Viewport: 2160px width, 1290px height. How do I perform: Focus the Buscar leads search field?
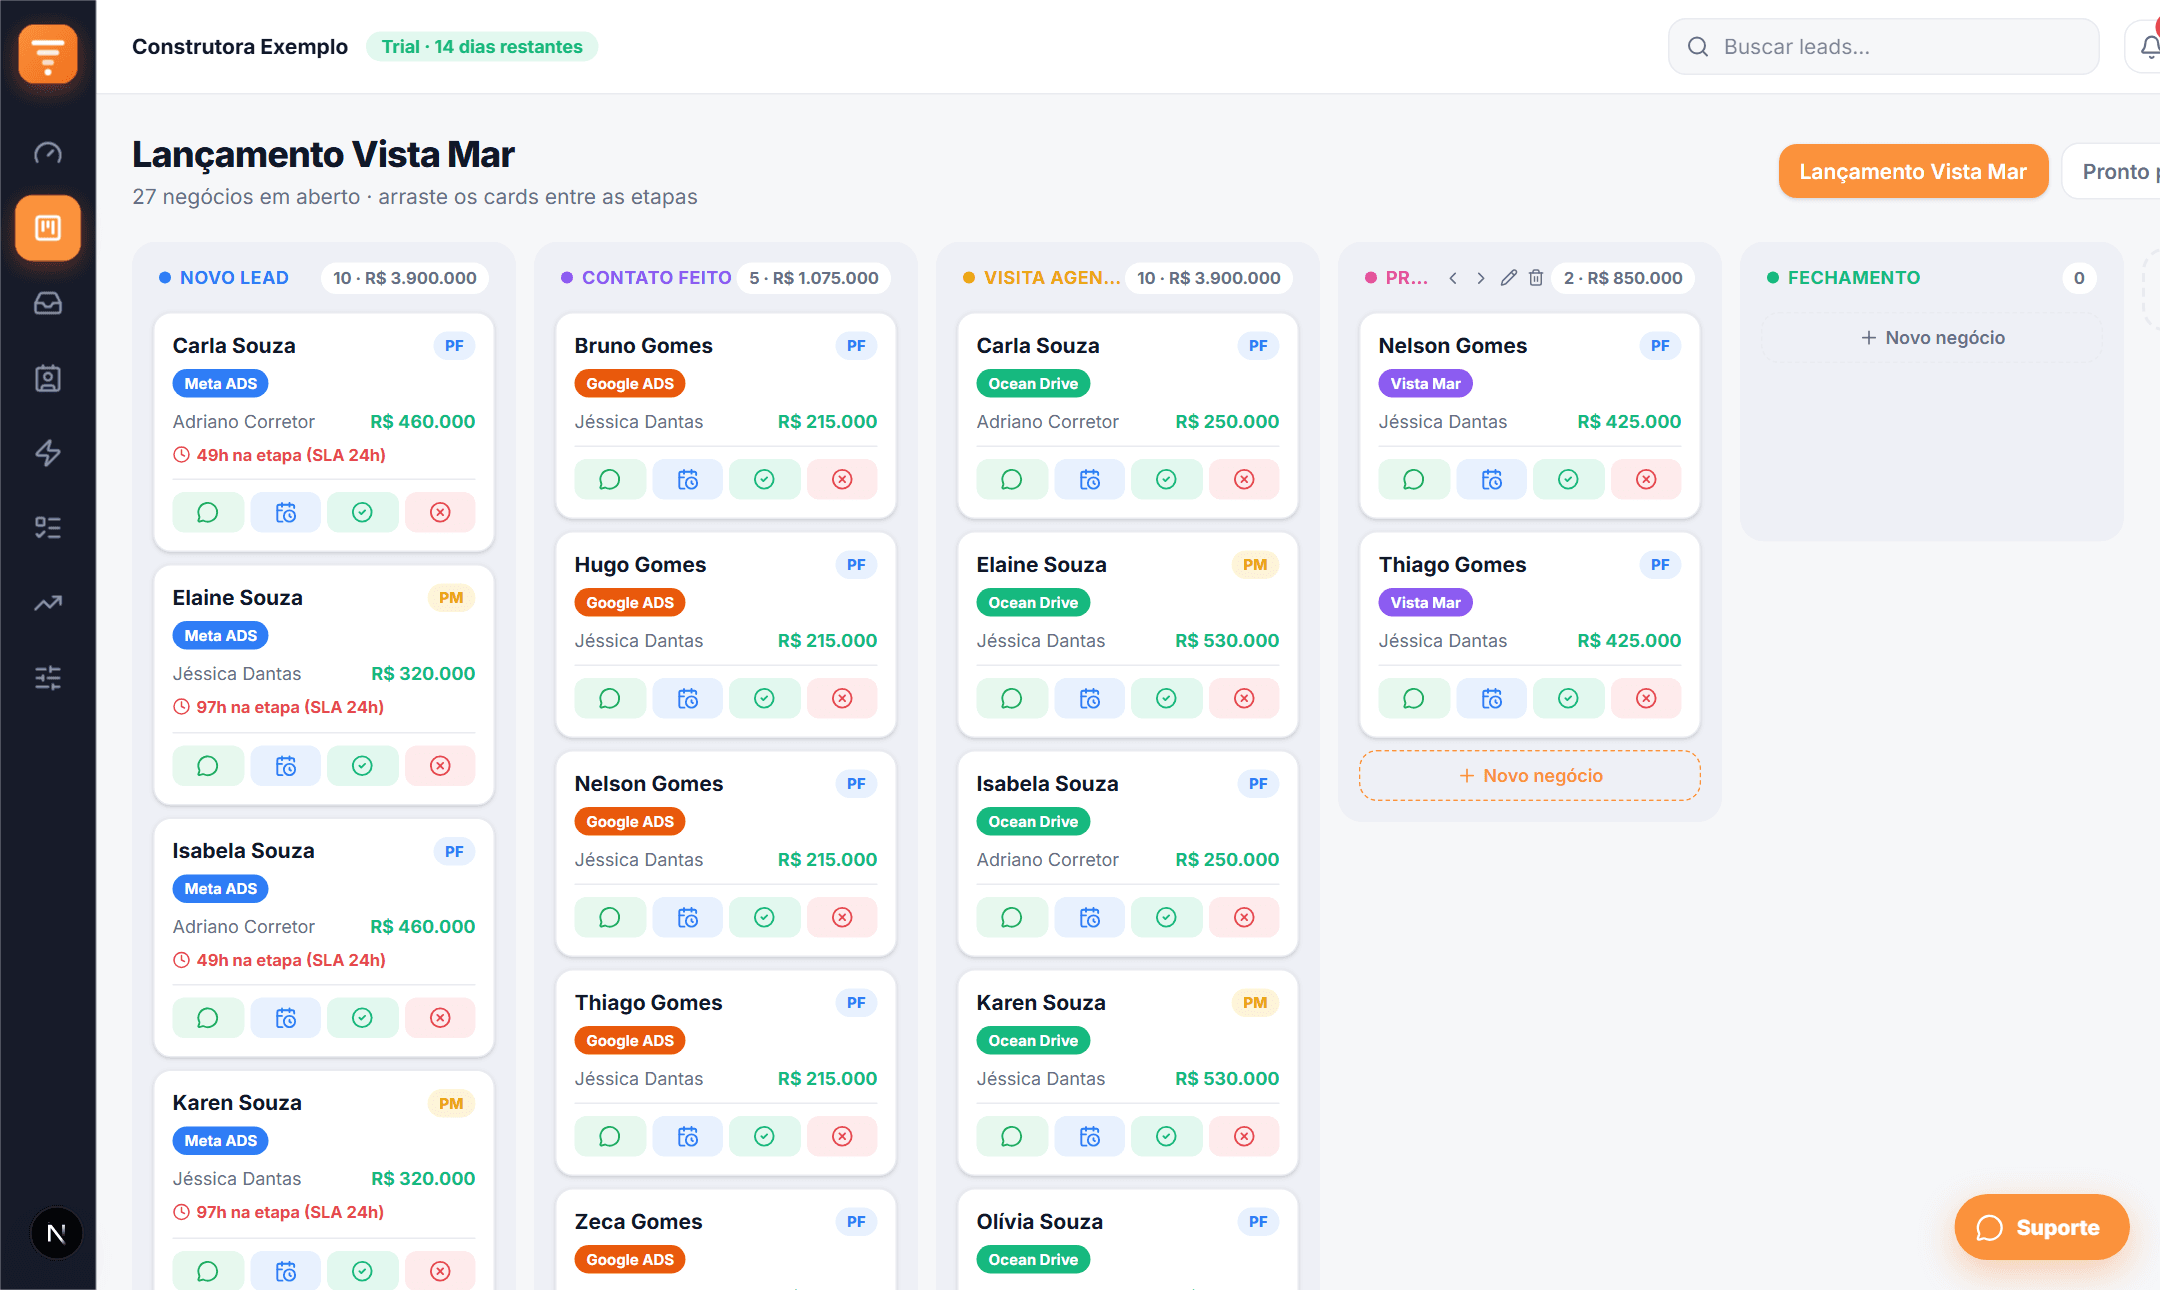(1884, 46)
